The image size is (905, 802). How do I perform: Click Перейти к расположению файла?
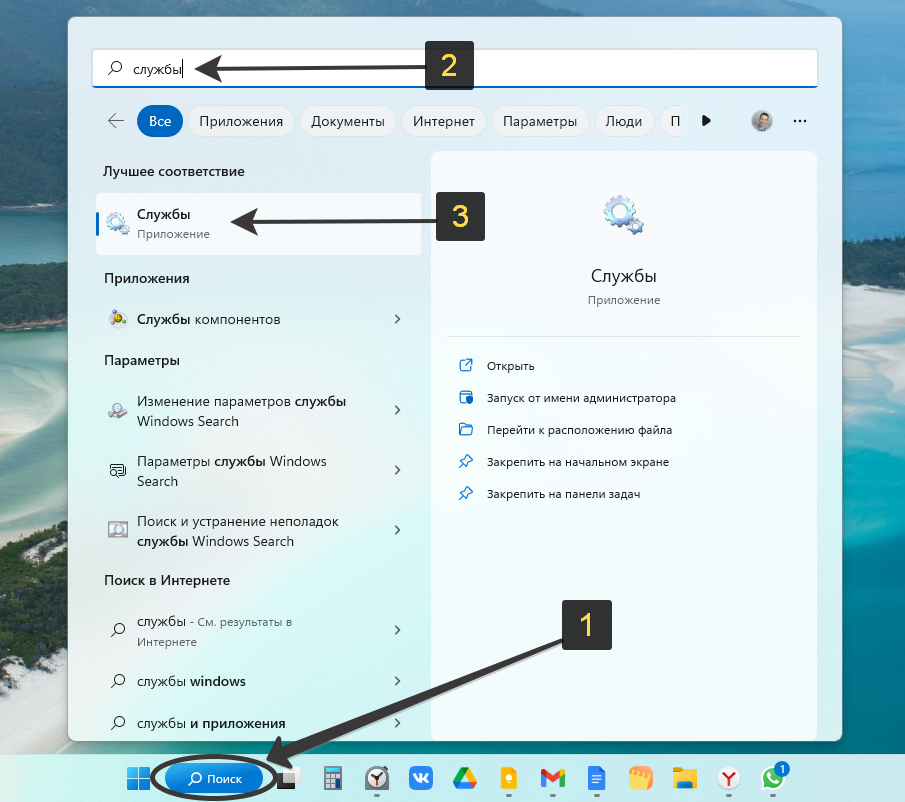(579, 430)
